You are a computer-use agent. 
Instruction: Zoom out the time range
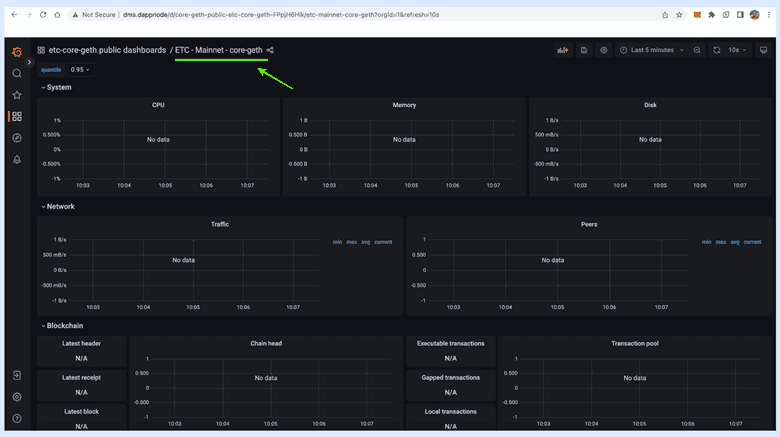point(698,50)
